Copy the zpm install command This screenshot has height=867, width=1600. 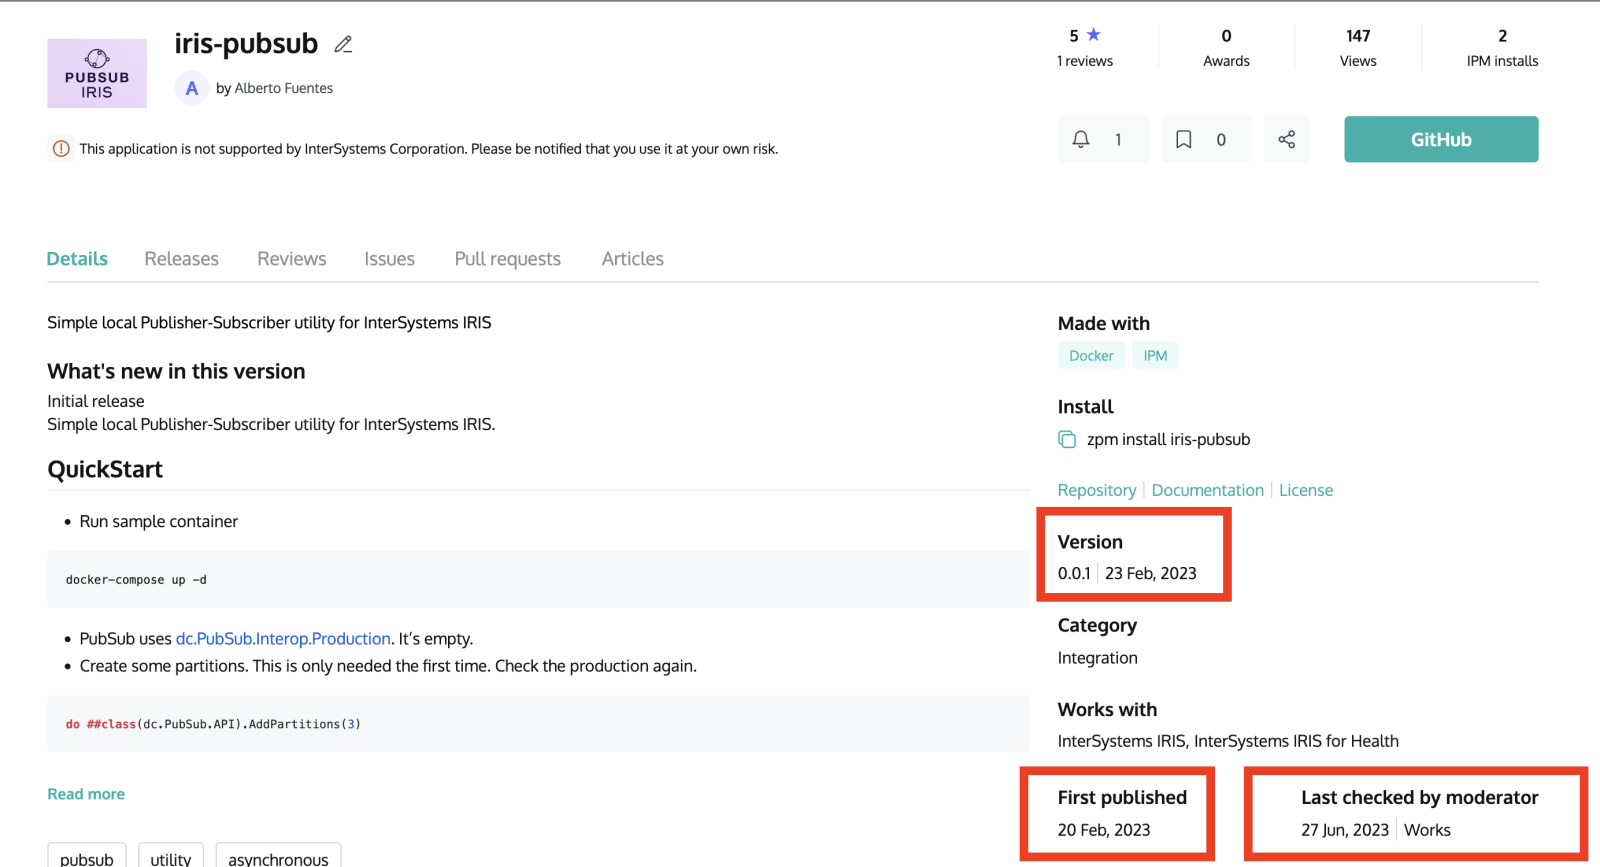(x=1067, y=439)
